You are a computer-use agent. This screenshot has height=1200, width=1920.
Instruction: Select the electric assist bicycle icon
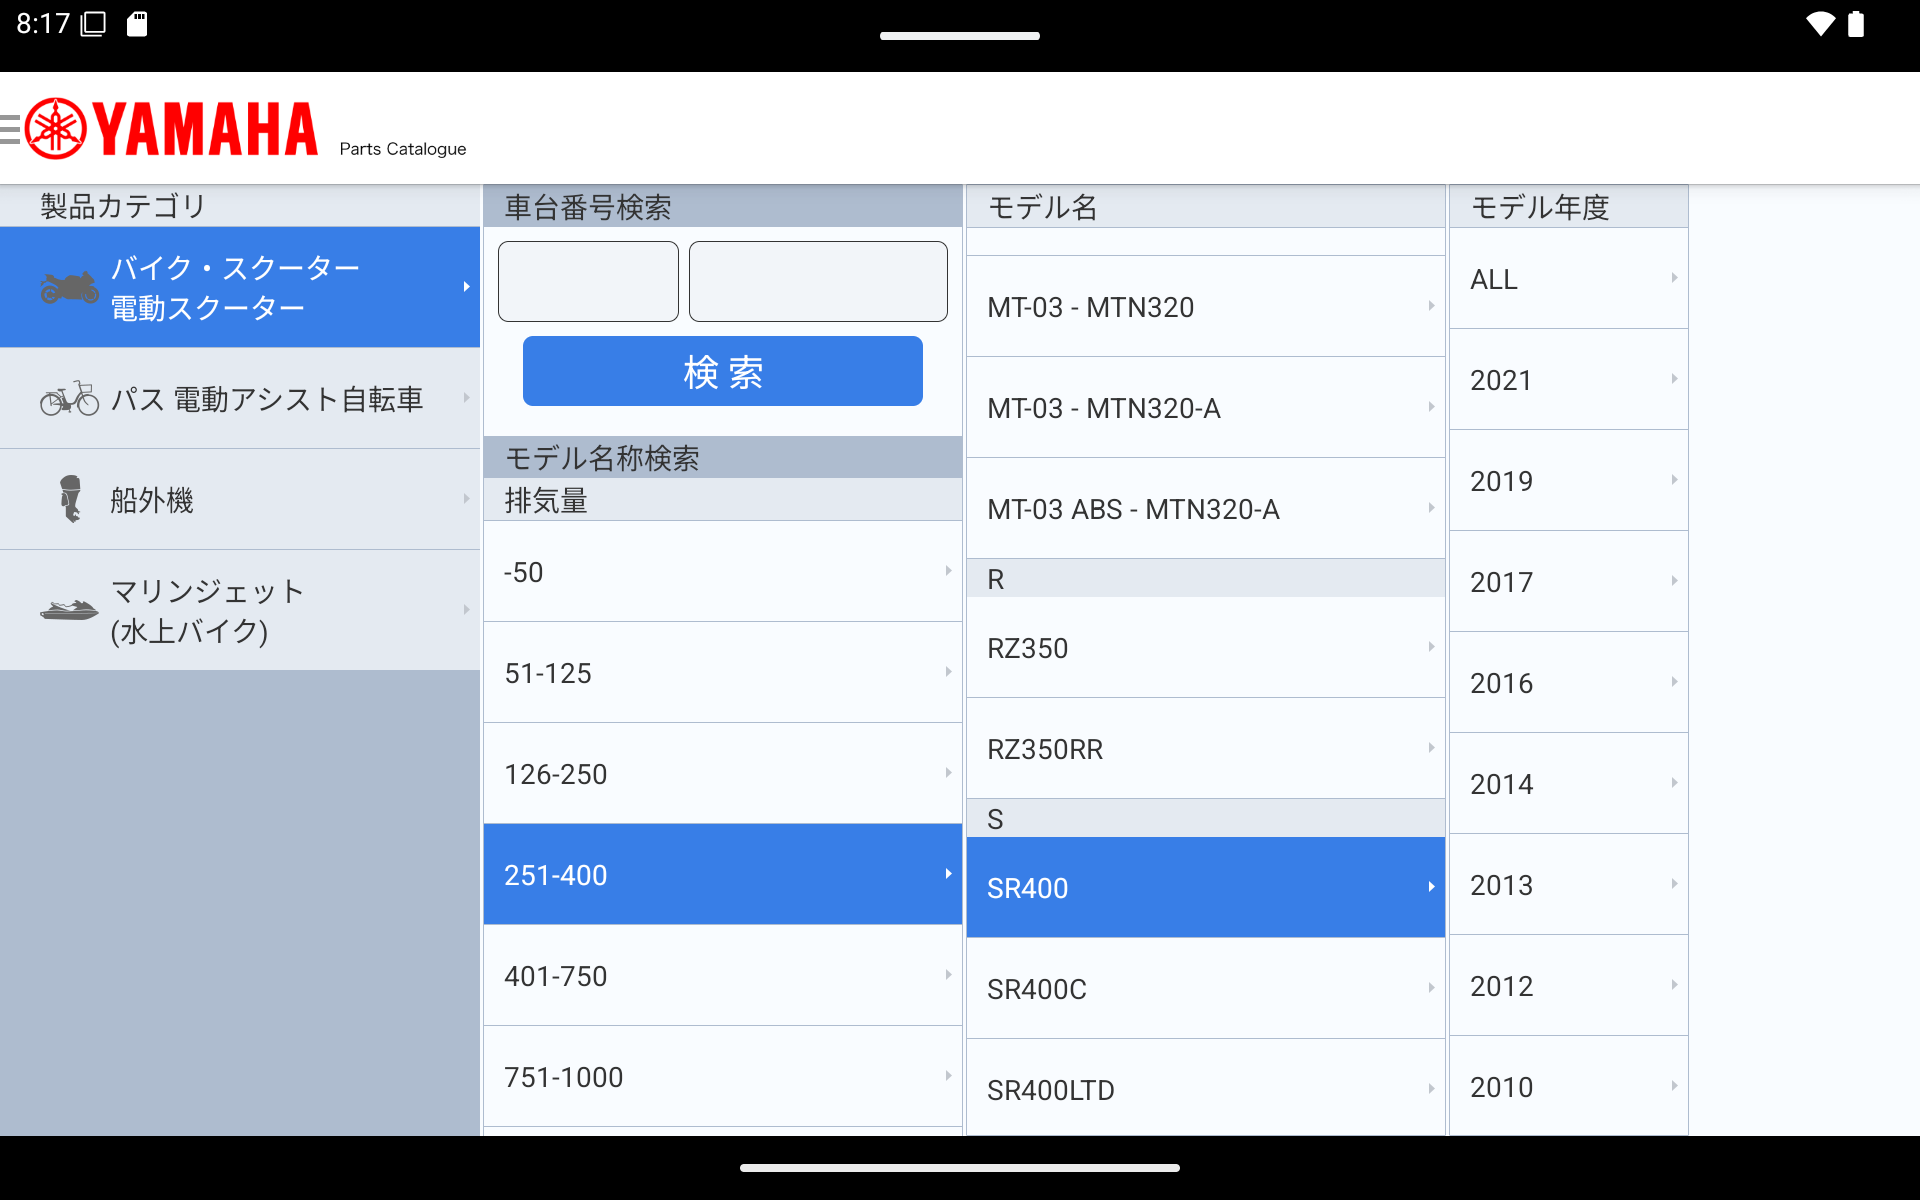[x=69, y=399]
